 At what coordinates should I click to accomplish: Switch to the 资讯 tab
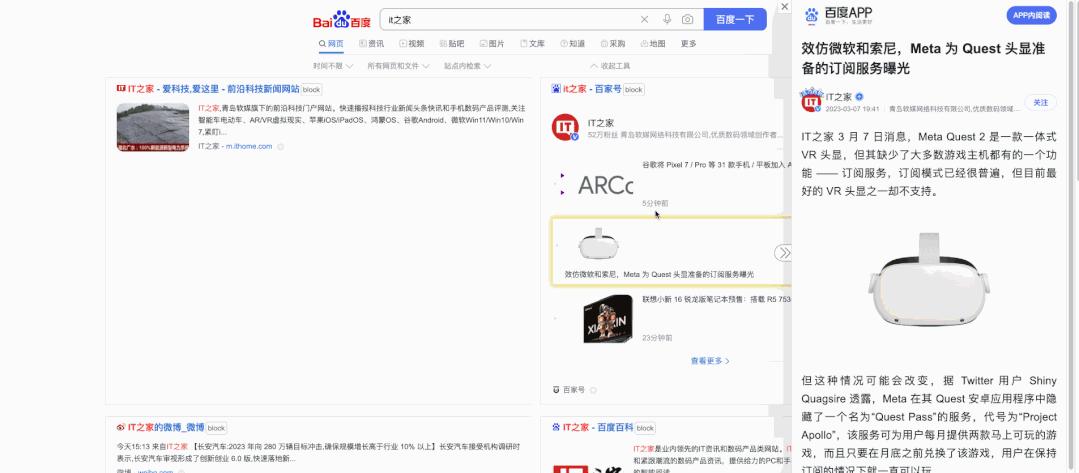(x=372, y=43)
